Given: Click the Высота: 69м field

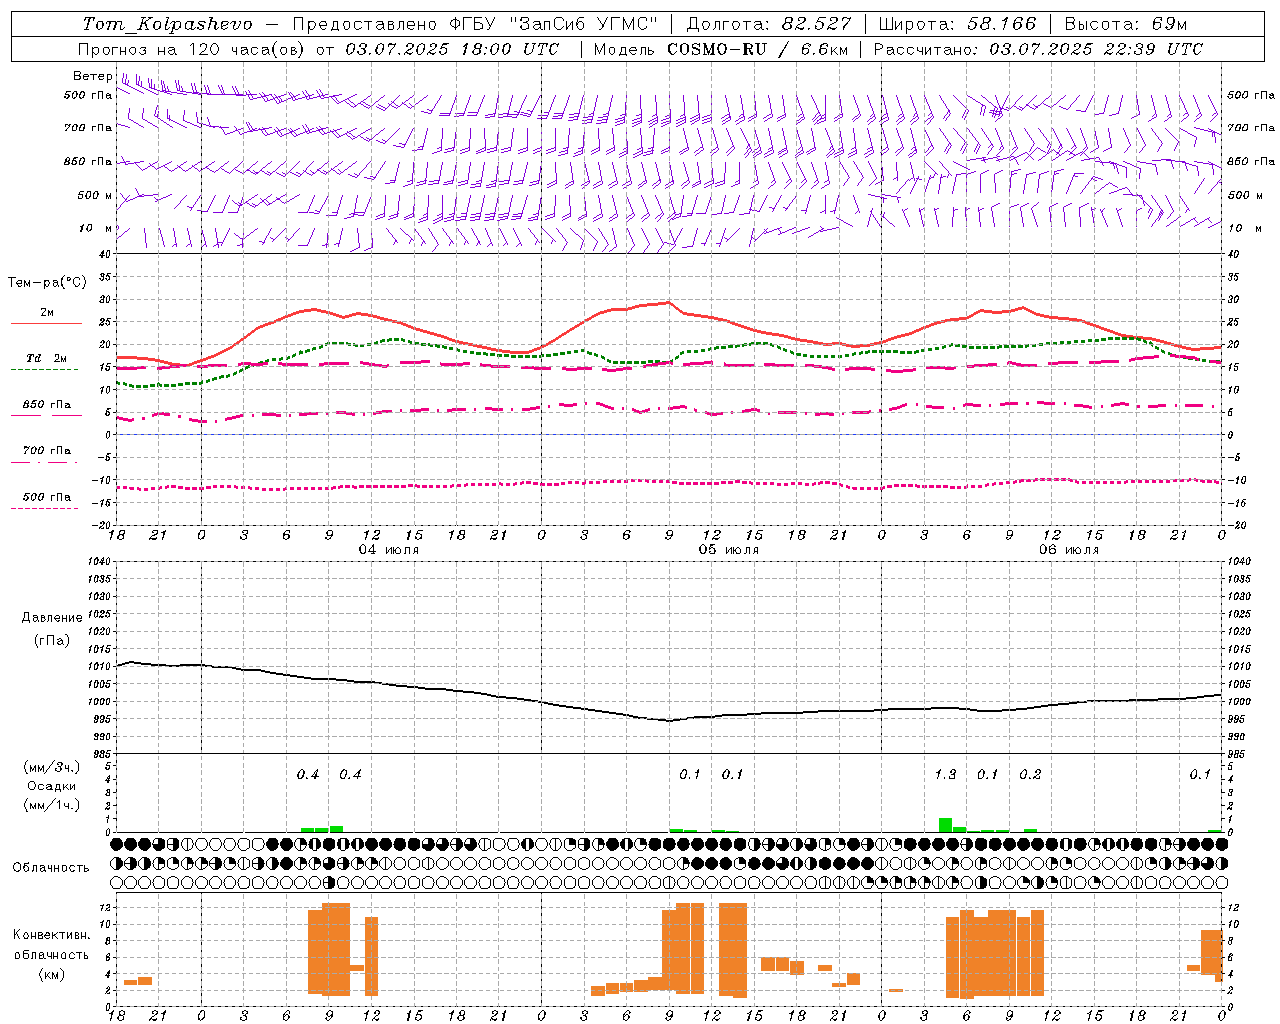Looking at the screenshot, I should [x=1125, y=24].
